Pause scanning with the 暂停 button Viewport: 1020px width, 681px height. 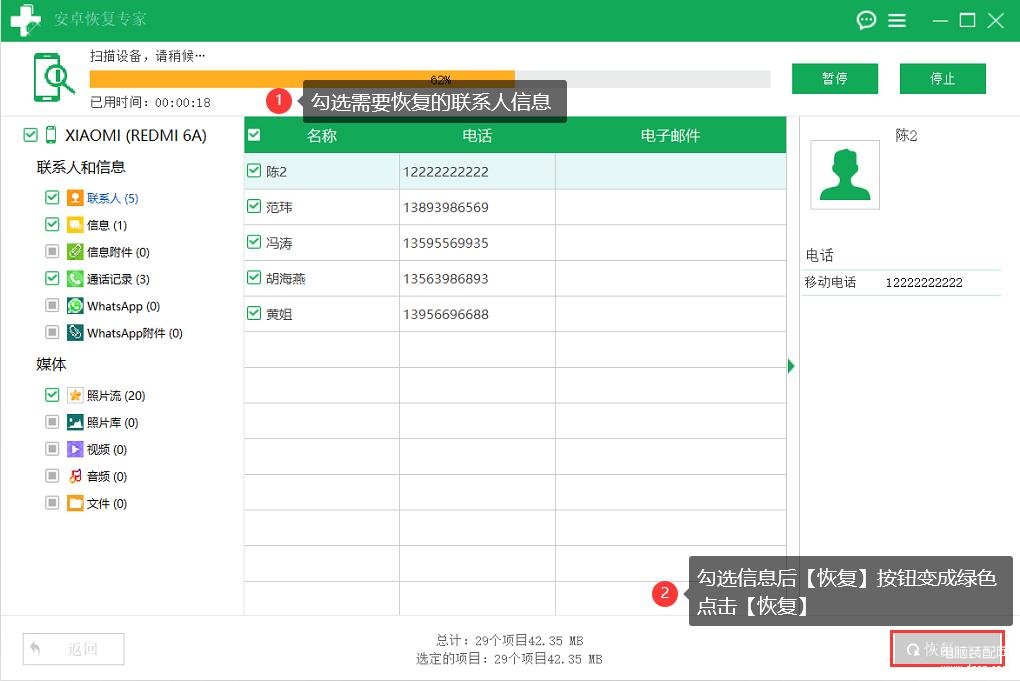click(x=835, y=79)
